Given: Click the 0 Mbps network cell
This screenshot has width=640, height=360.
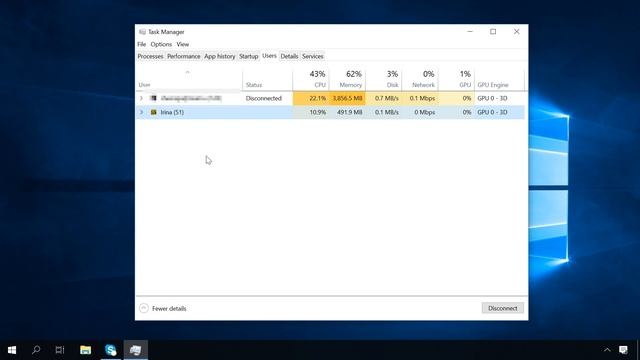Looking at the screenshot, I should pos(420,112).
